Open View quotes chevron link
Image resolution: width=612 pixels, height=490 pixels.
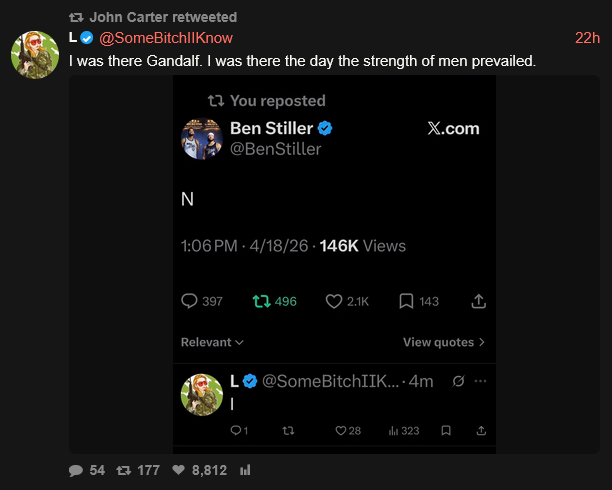tap(444, 342)
